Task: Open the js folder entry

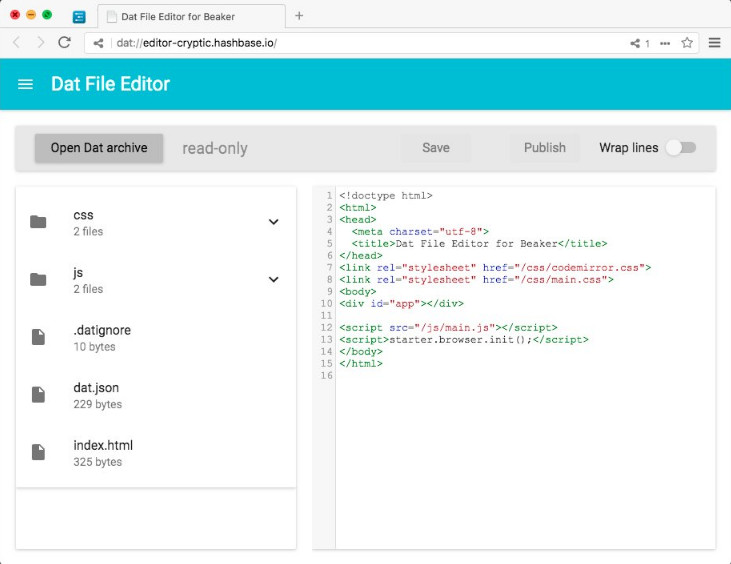Action: (x=156, y=280)
